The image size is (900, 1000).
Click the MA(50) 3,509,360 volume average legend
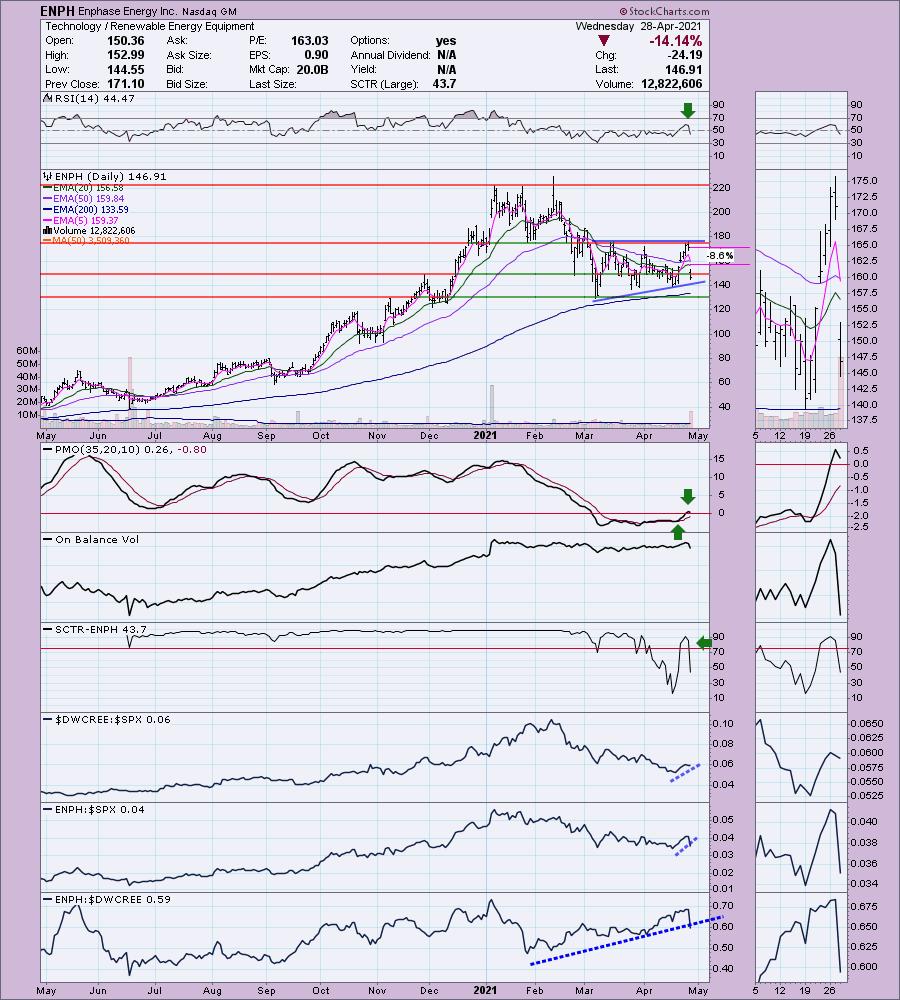pos(91,241)
